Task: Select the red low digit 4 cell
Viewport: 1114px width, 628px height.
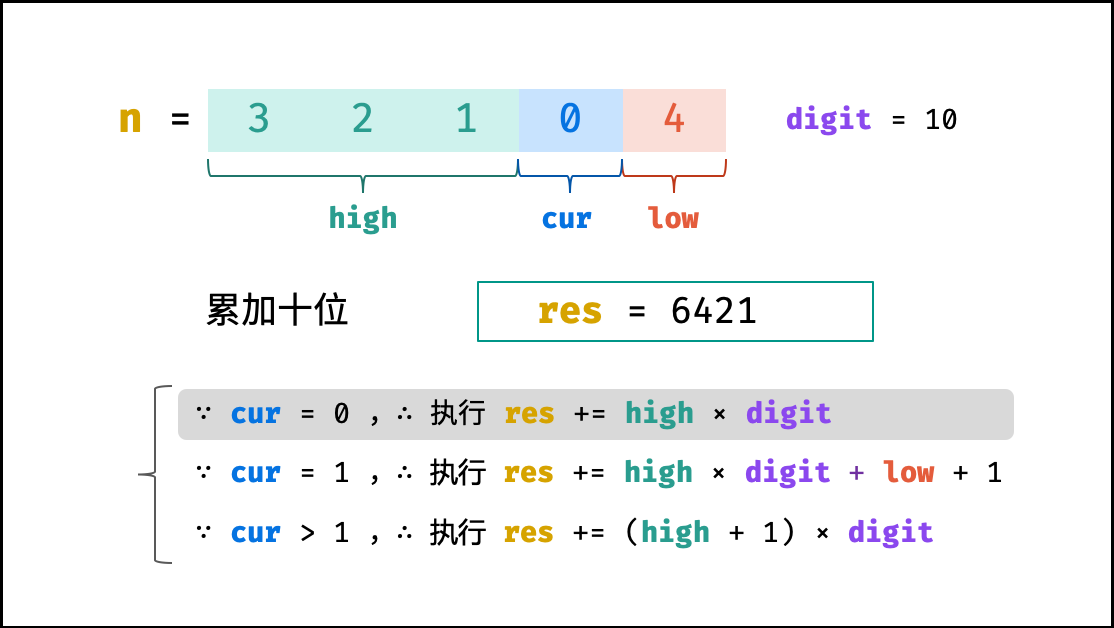Action: (674, 119)
